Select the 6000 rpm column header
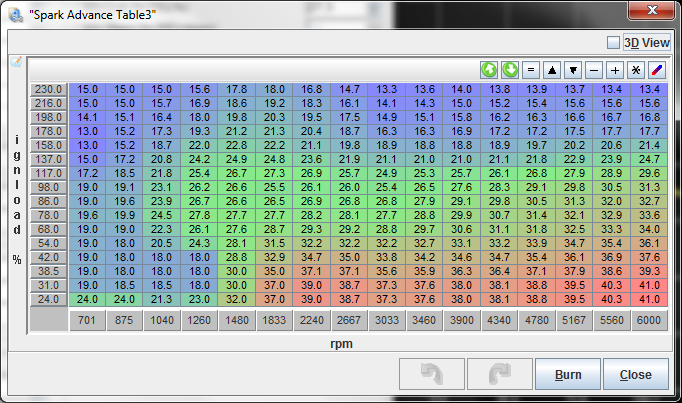This screenshot has width=682, height=403. [x=647, y=320]
